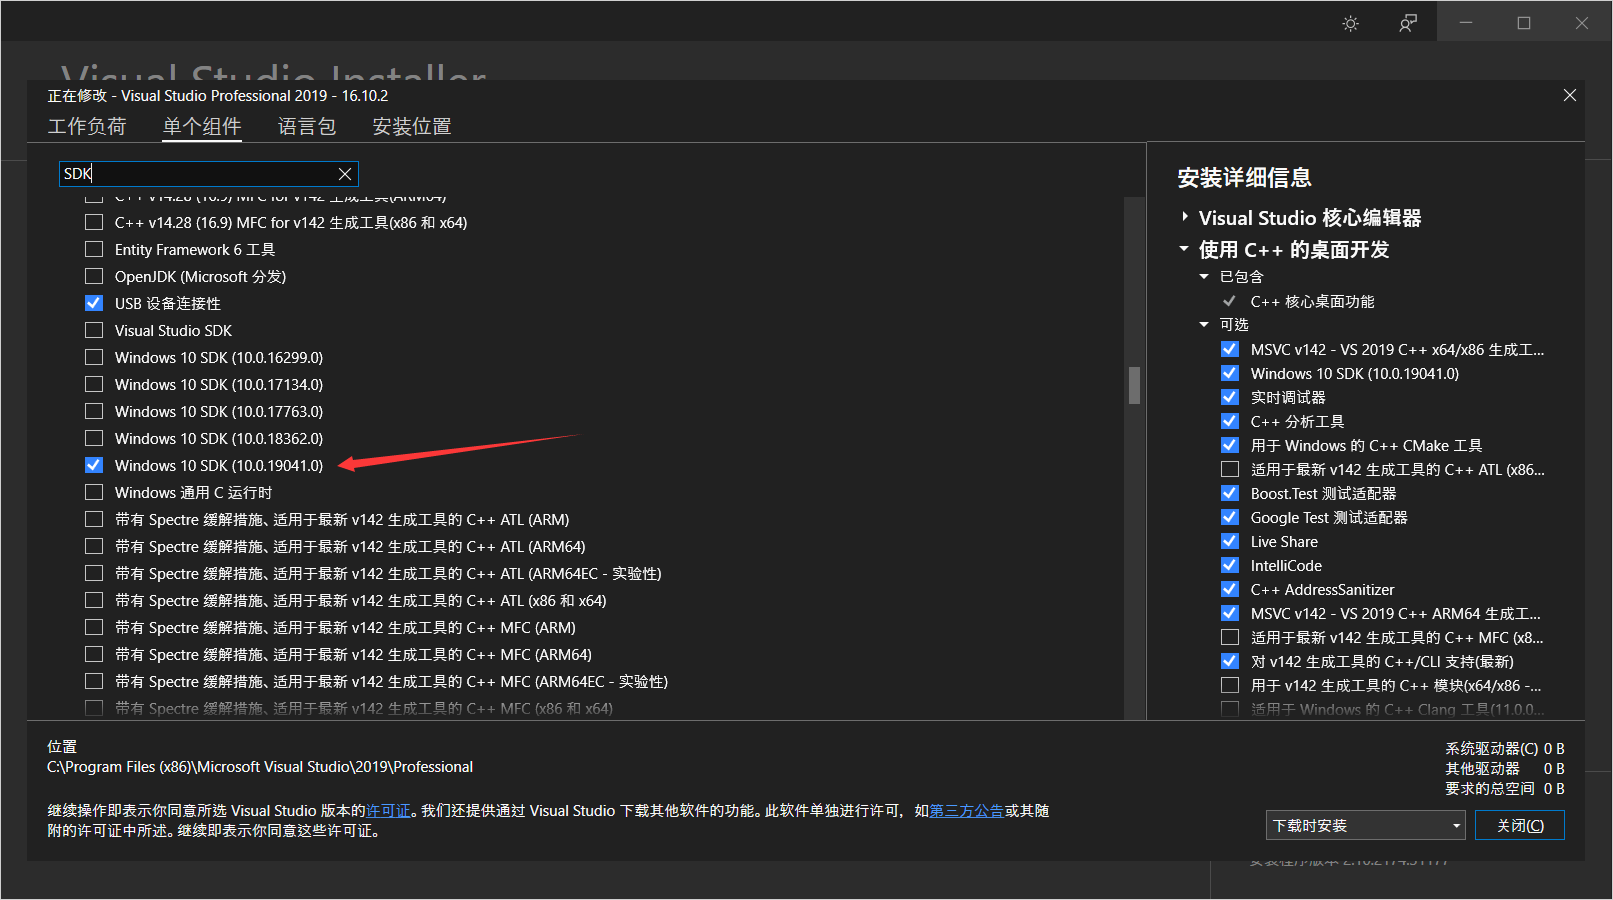Open the feedback icon in the title bar
Screen dimensions: 1613x900
click(x=1408, y=21)
